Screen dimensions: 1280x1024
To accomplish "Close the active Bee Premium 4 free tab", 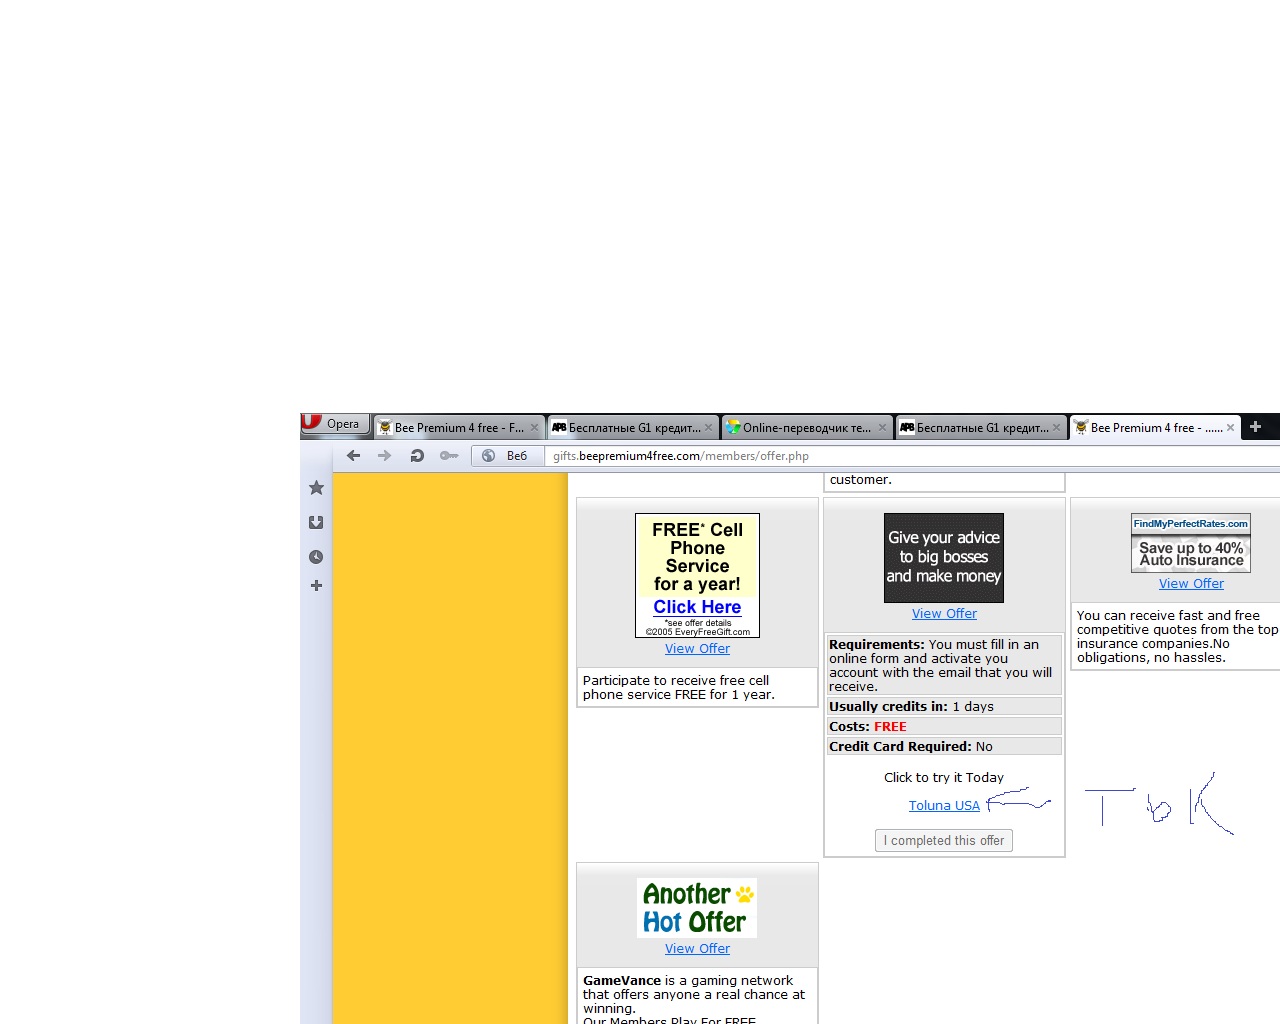I will [1230, 428].
